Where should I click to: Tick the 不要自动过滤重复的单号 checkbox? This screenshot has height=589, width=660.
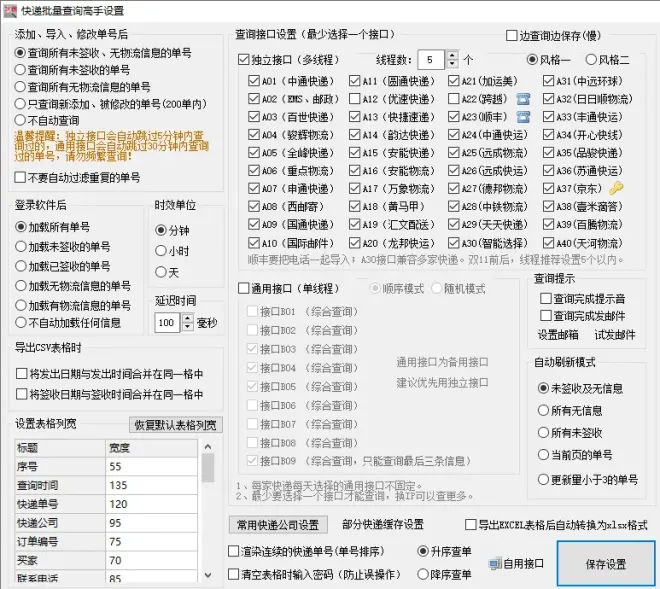[20, 177]
